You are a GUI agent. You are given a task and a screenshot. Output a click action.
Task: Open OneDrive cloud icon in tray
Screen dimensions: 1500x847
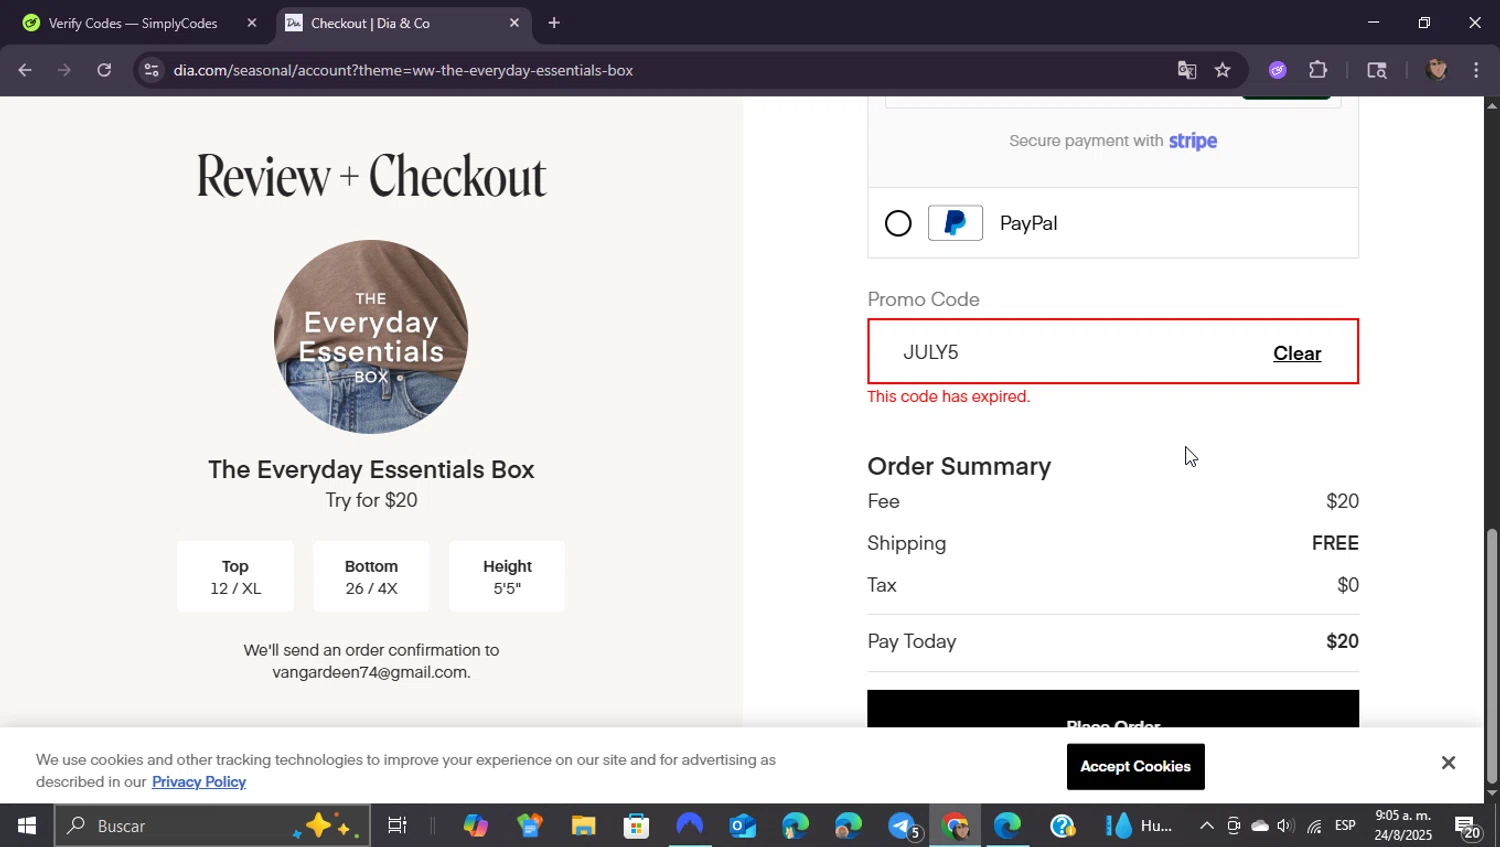1260,826
